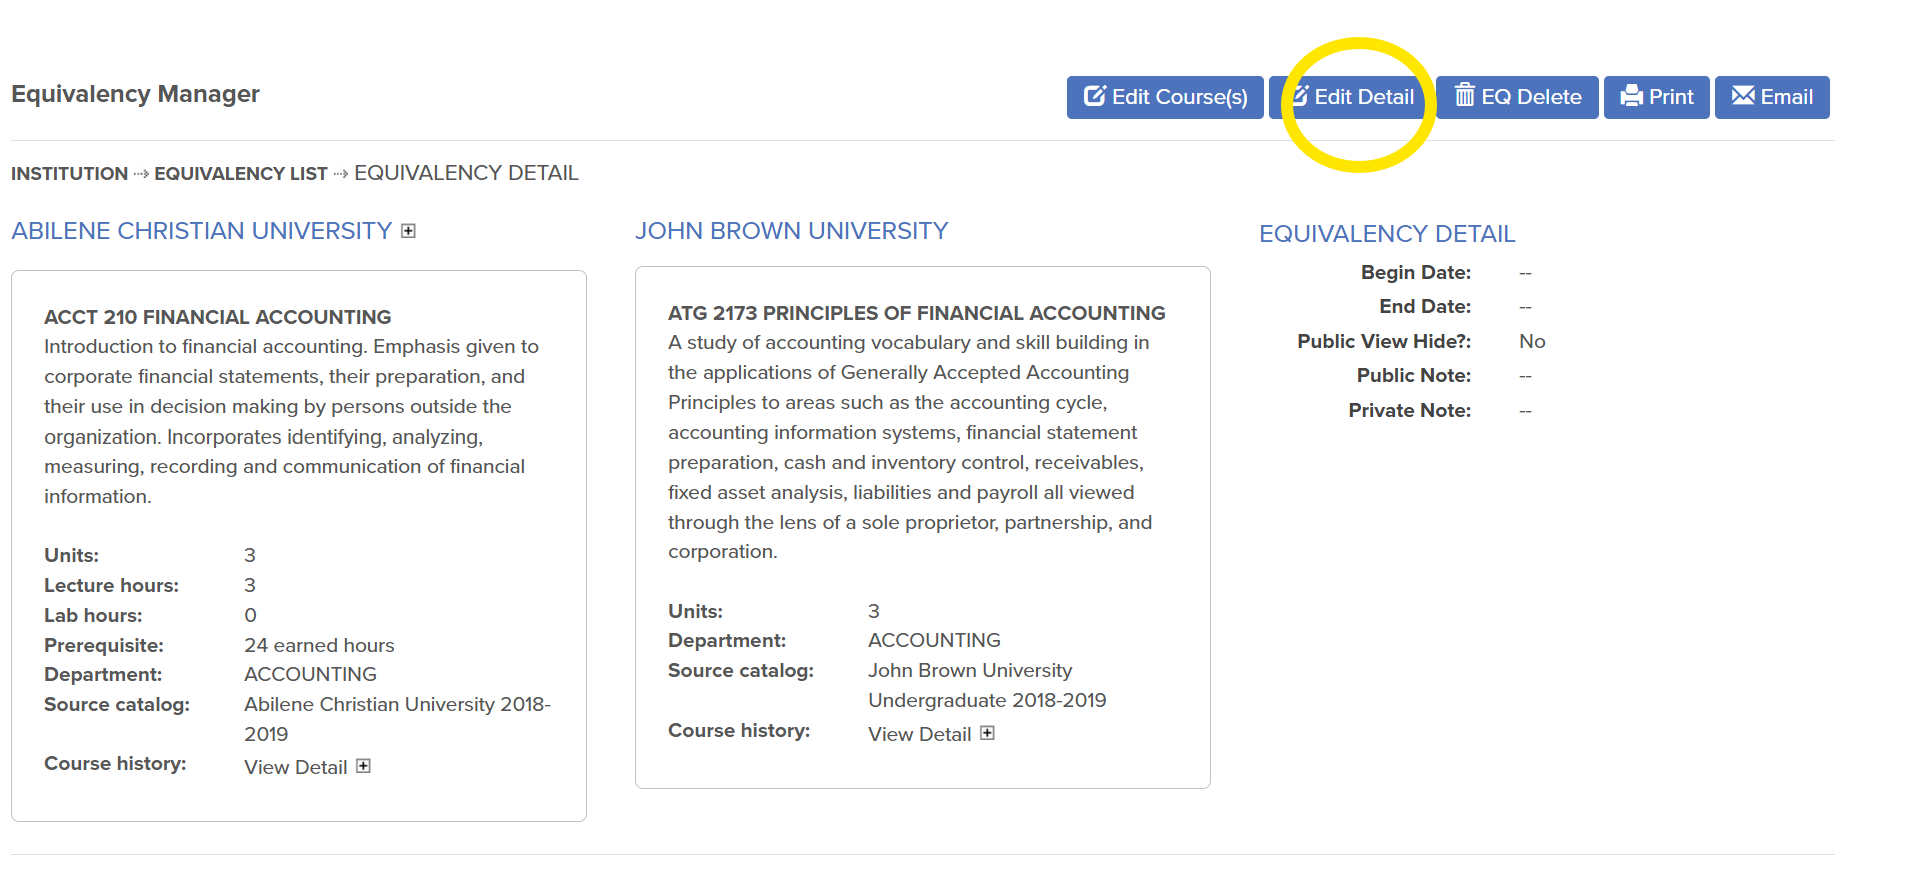Expand plus icon beside ATG 2173 View Detail

988,733
